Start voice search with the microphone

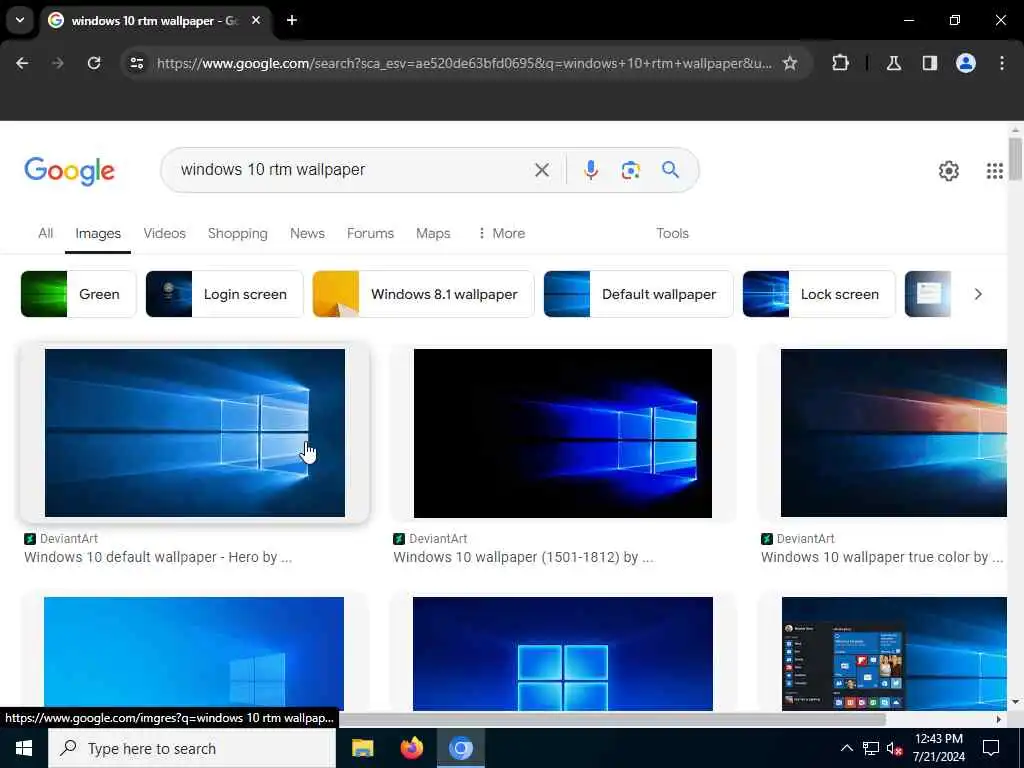click(590, 170)
